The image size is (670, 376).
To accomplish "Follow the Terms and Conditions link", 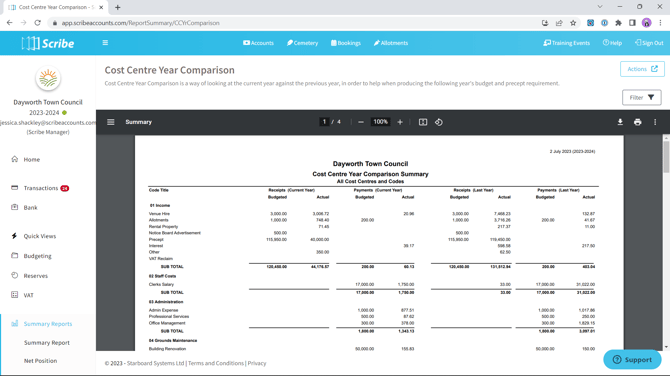I will pos(216,363).
